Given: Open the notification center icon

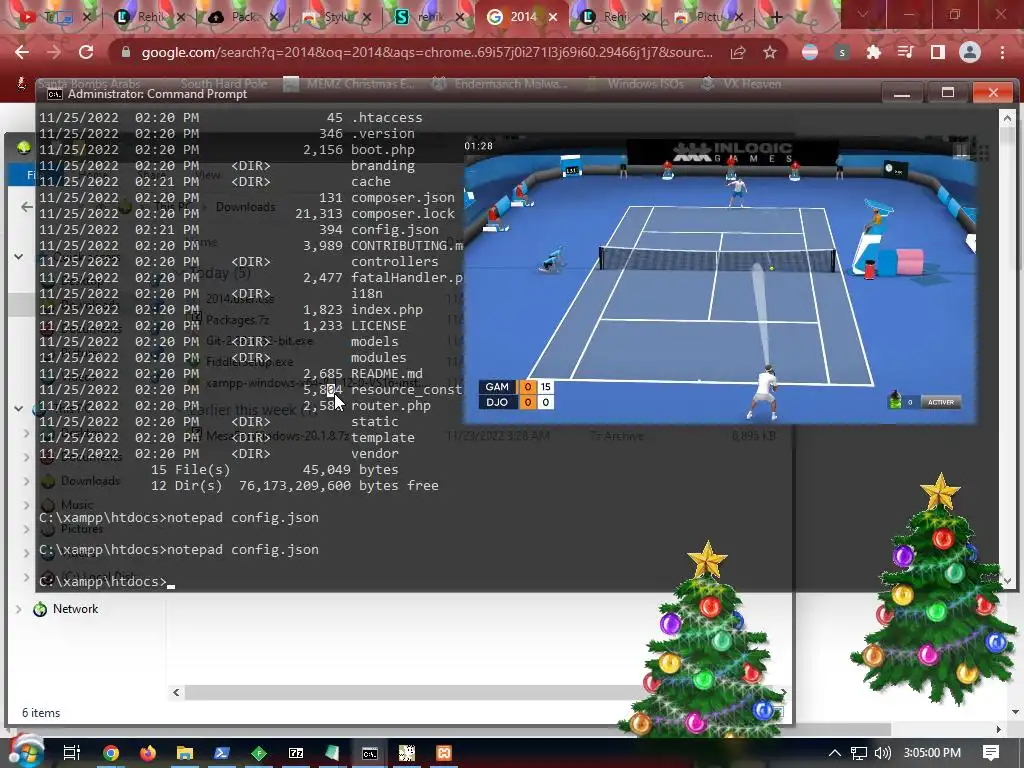Looking at the screenshot, I should click(x=991, y=753).
